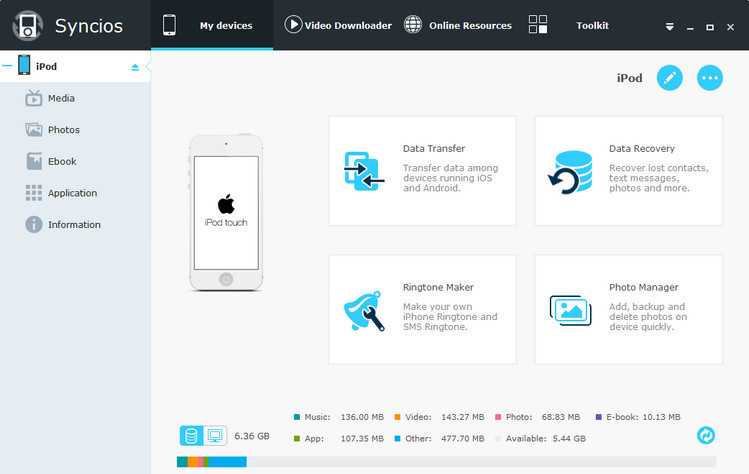Click the green App color swatch

(297, 439)
